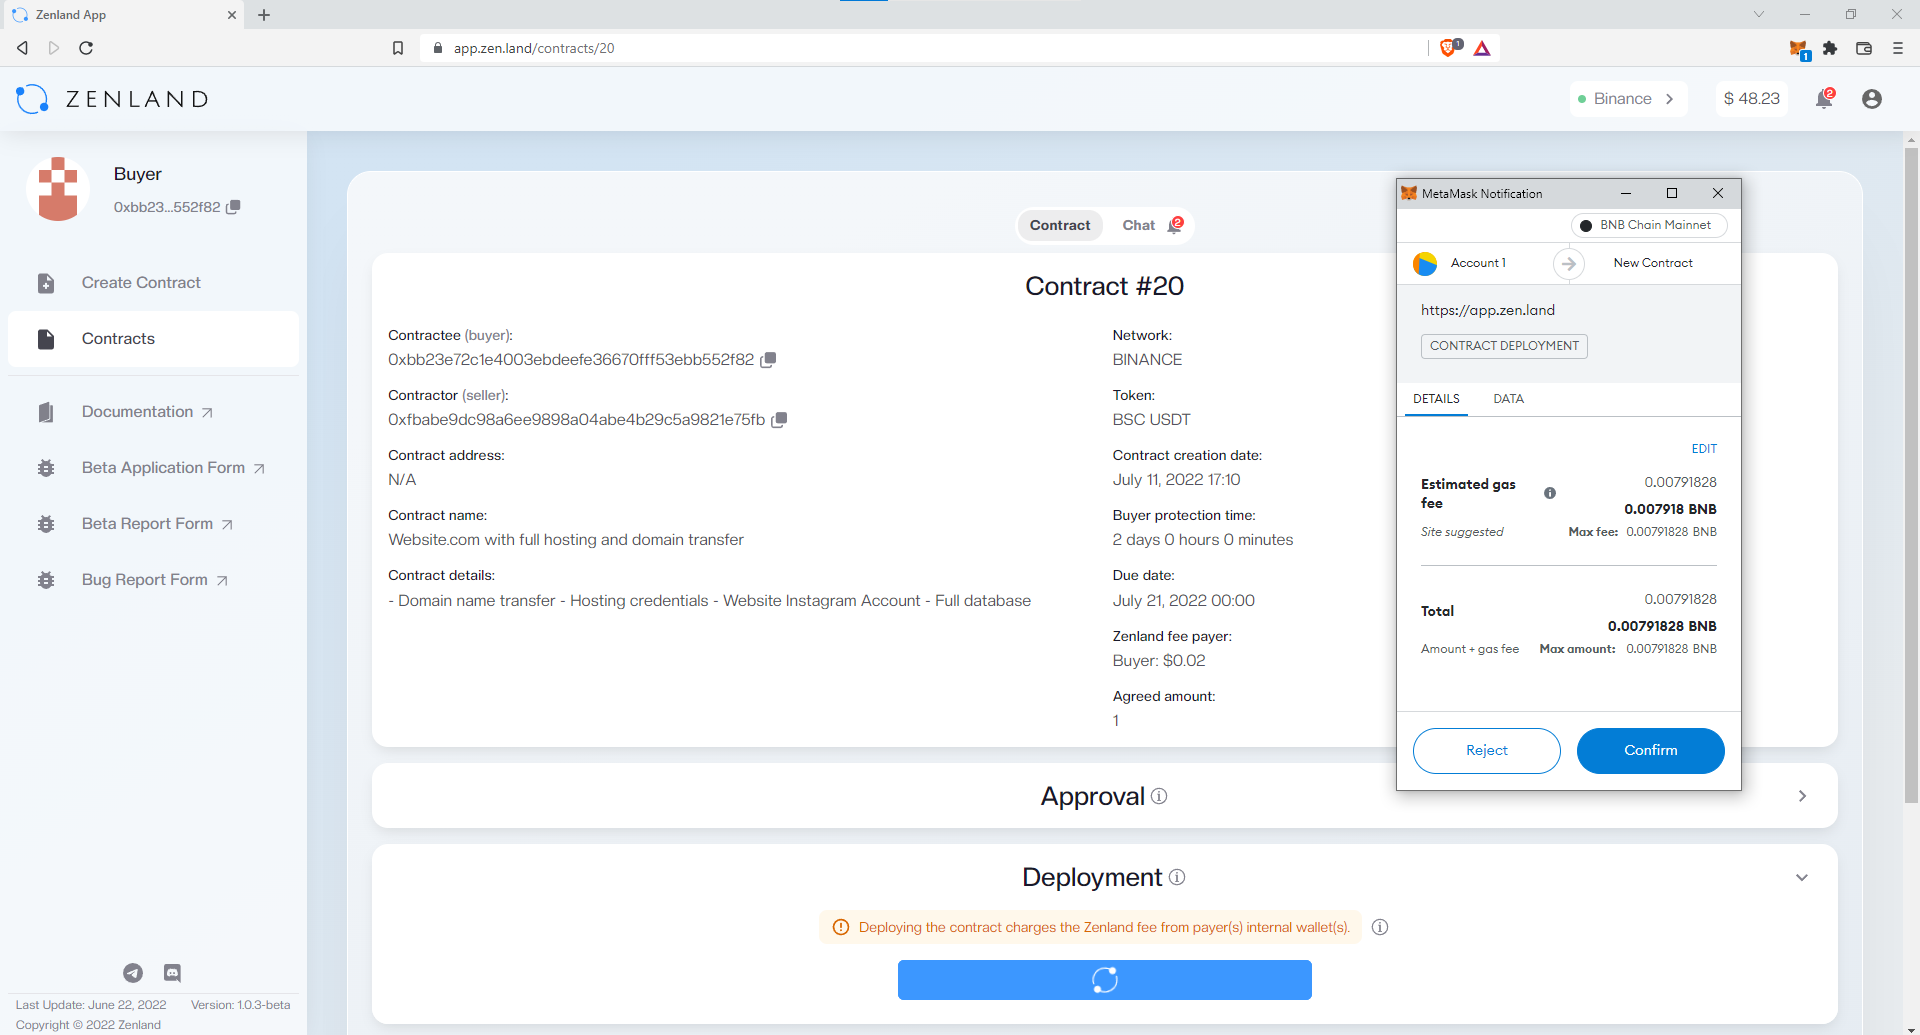
Task: Go forward in browser history
Action: tap(54, 48)
